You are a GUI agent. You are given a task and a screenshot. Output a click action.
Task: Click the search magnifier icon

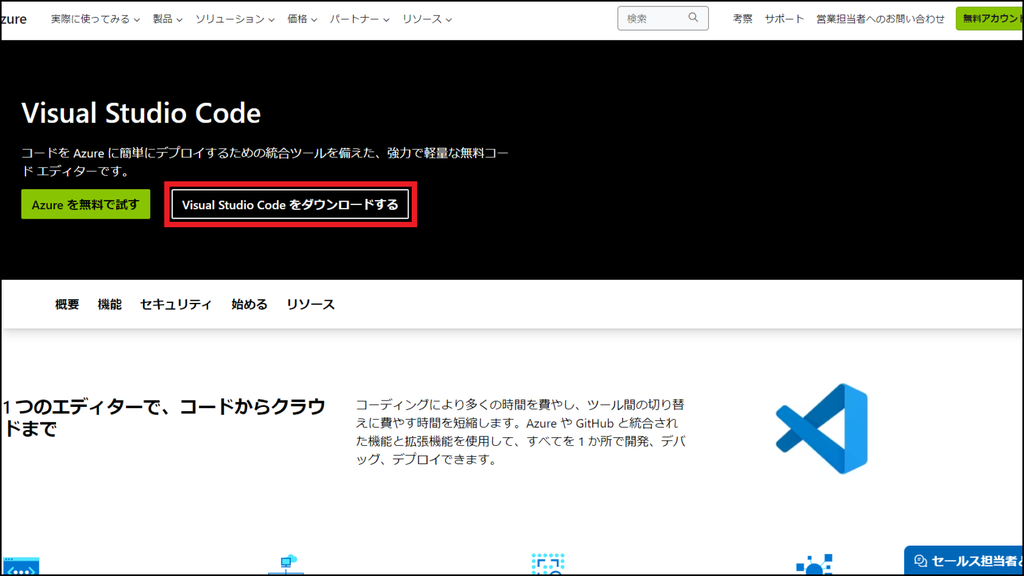[x=694, y=17]
